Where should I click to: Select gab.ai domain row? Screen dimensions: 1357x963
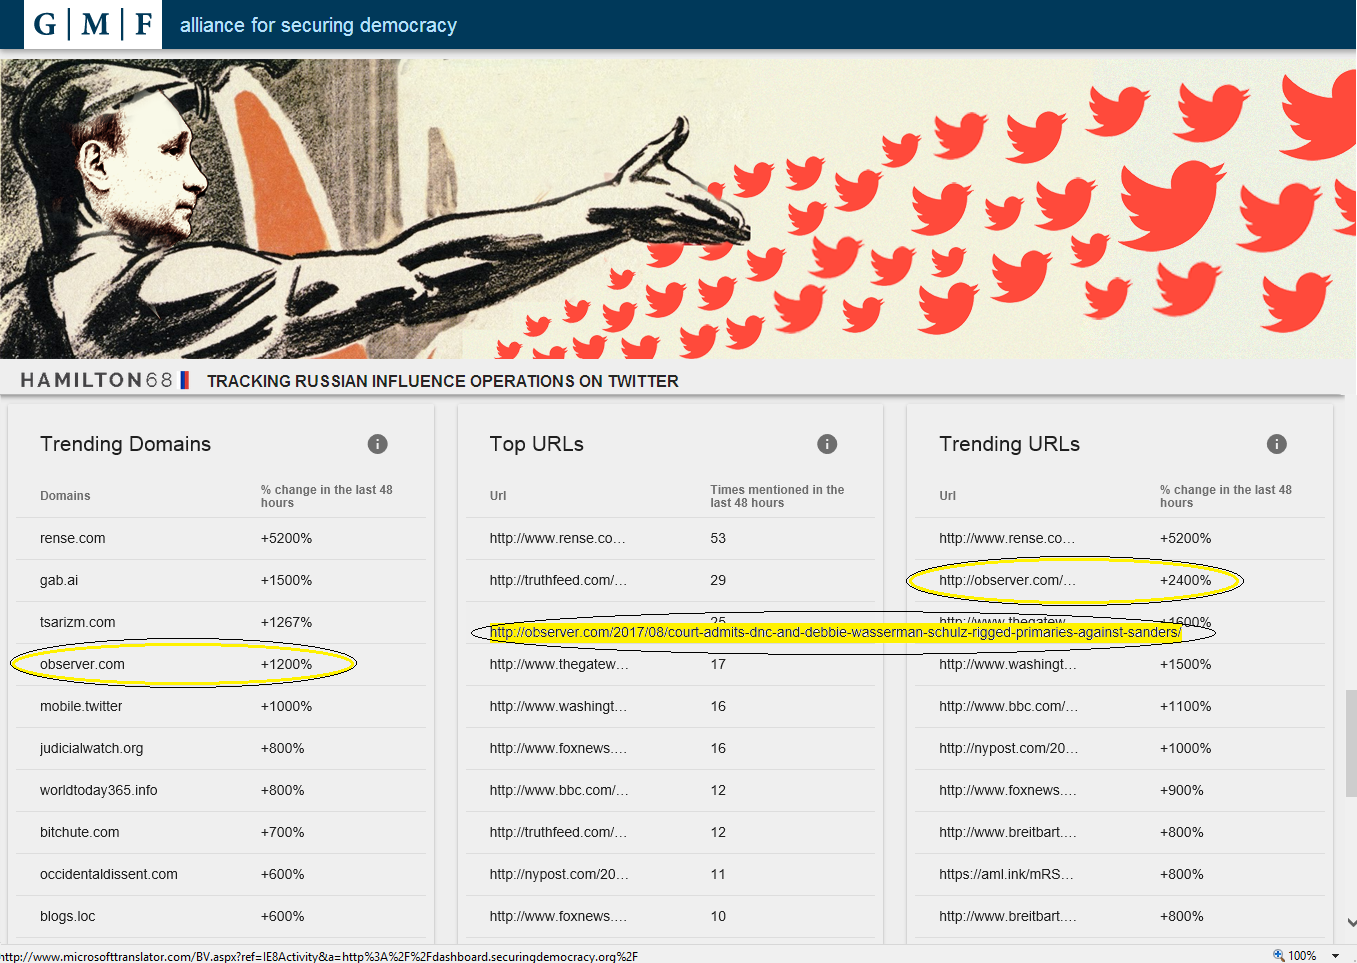220,580
